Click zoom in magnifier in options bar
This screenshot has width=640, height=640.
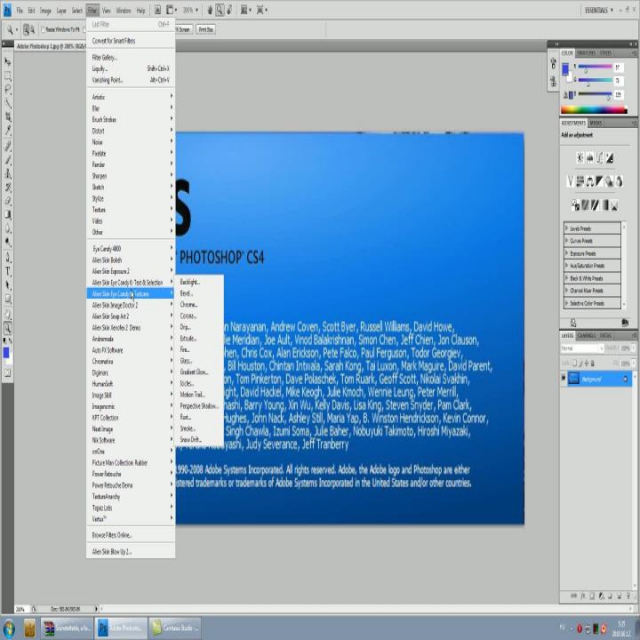point(27,29)
